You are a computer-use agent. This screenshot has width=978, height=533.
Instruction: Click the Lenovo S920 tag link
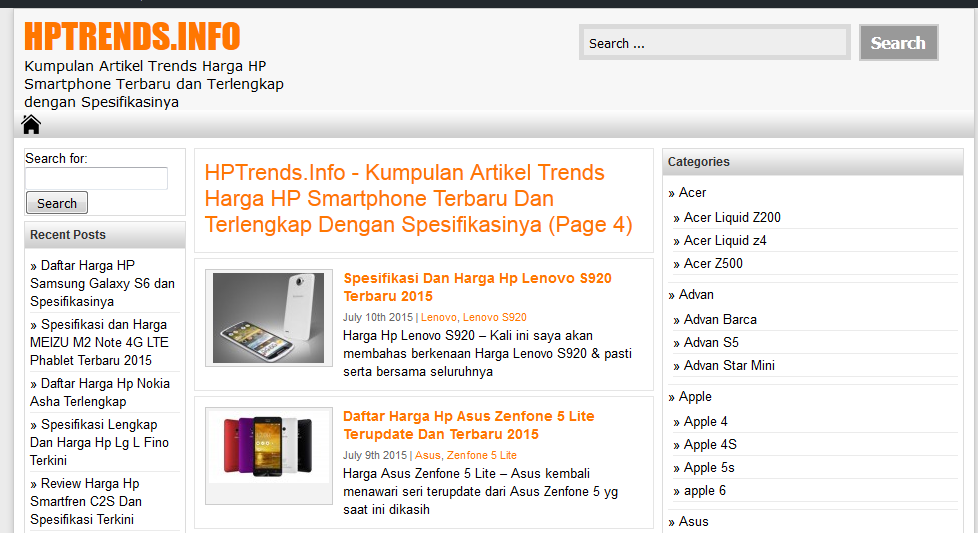495,317
